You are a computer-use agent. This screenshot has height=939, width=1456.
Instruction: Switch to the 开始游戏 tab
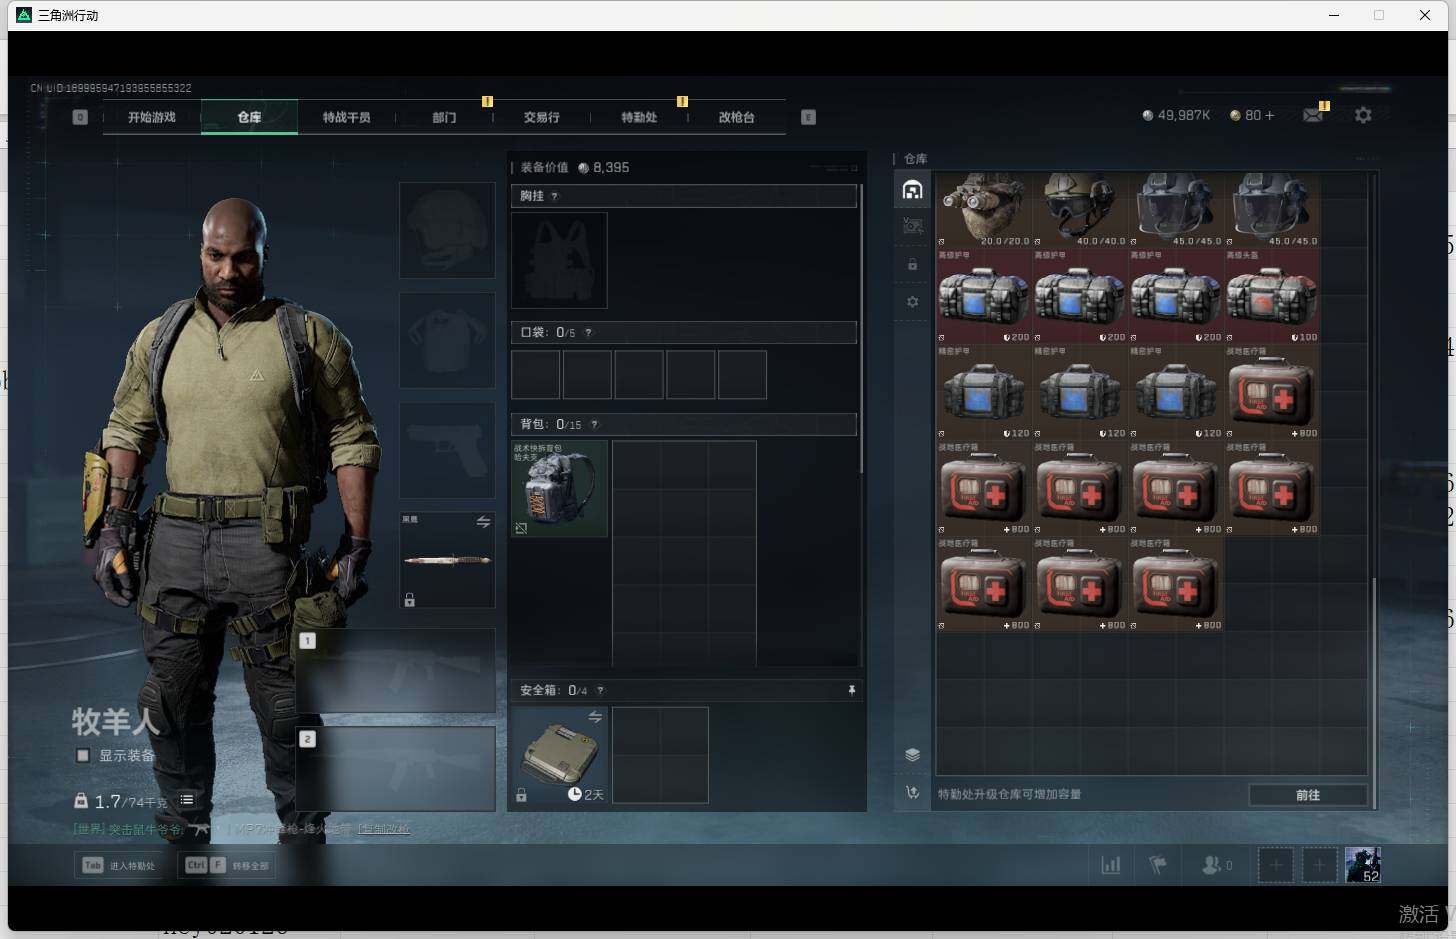152,117
